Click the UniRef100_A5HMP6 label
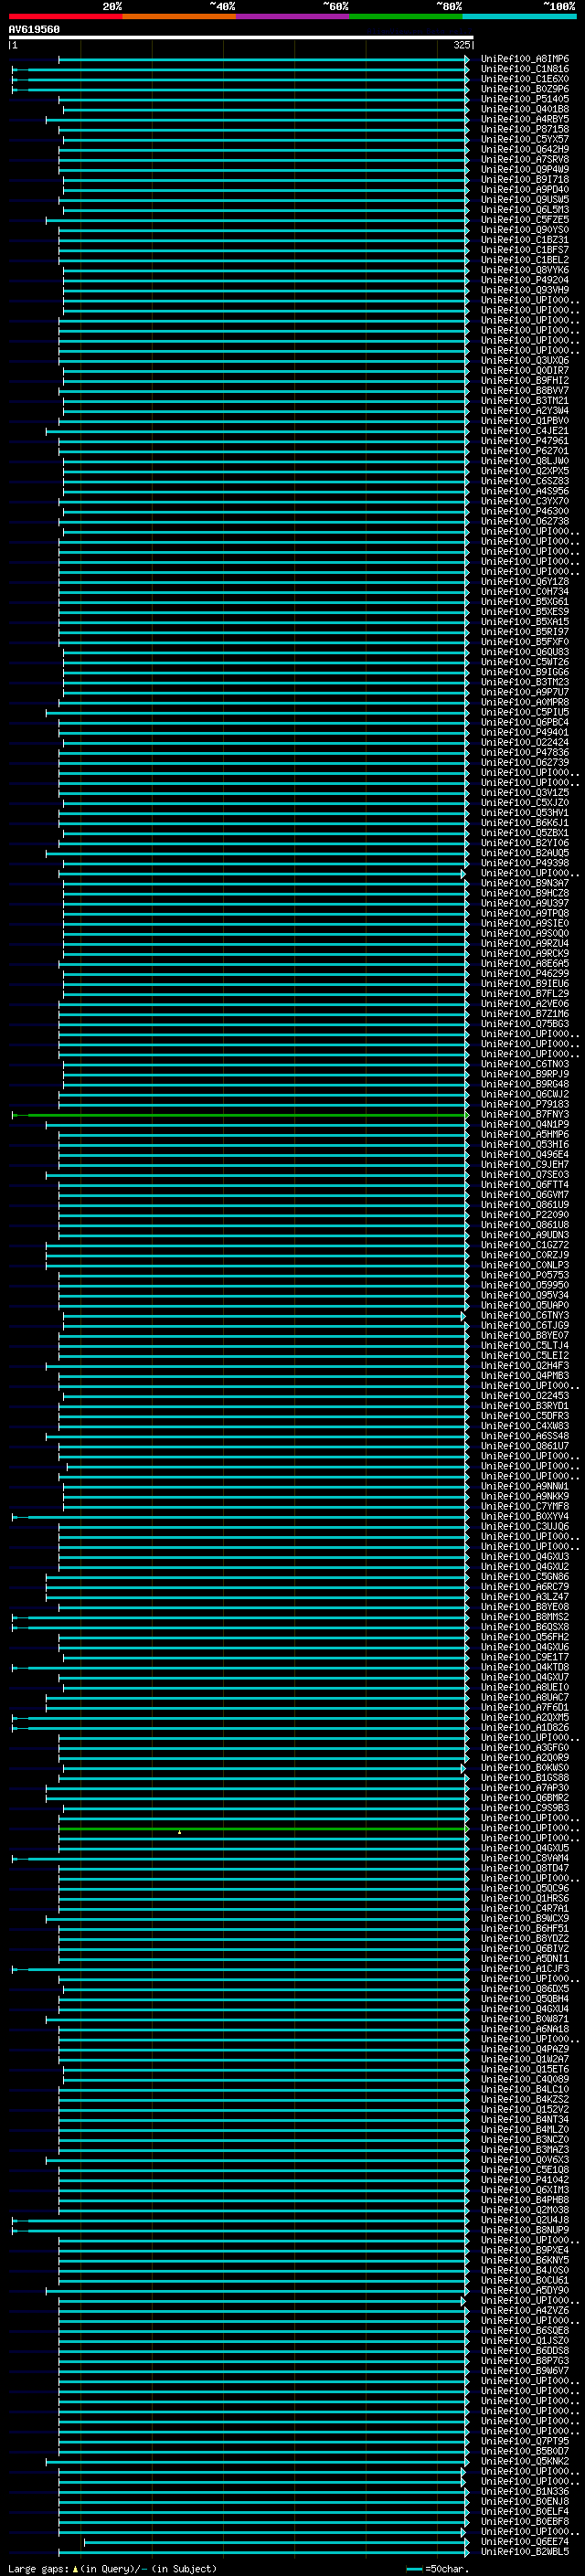Viewport: 585px width, 2576px height. pyautogui.click(x=524, y=1135)
